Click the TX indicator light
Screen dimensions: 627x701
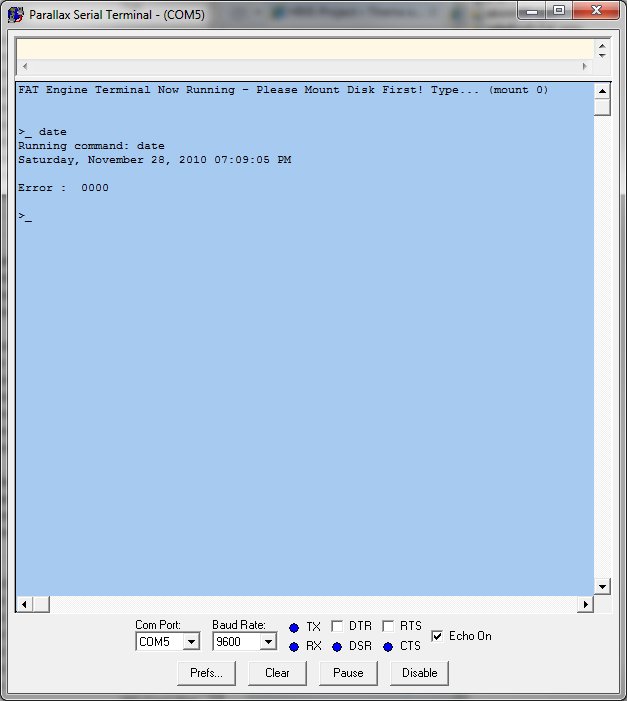(294, 628)
